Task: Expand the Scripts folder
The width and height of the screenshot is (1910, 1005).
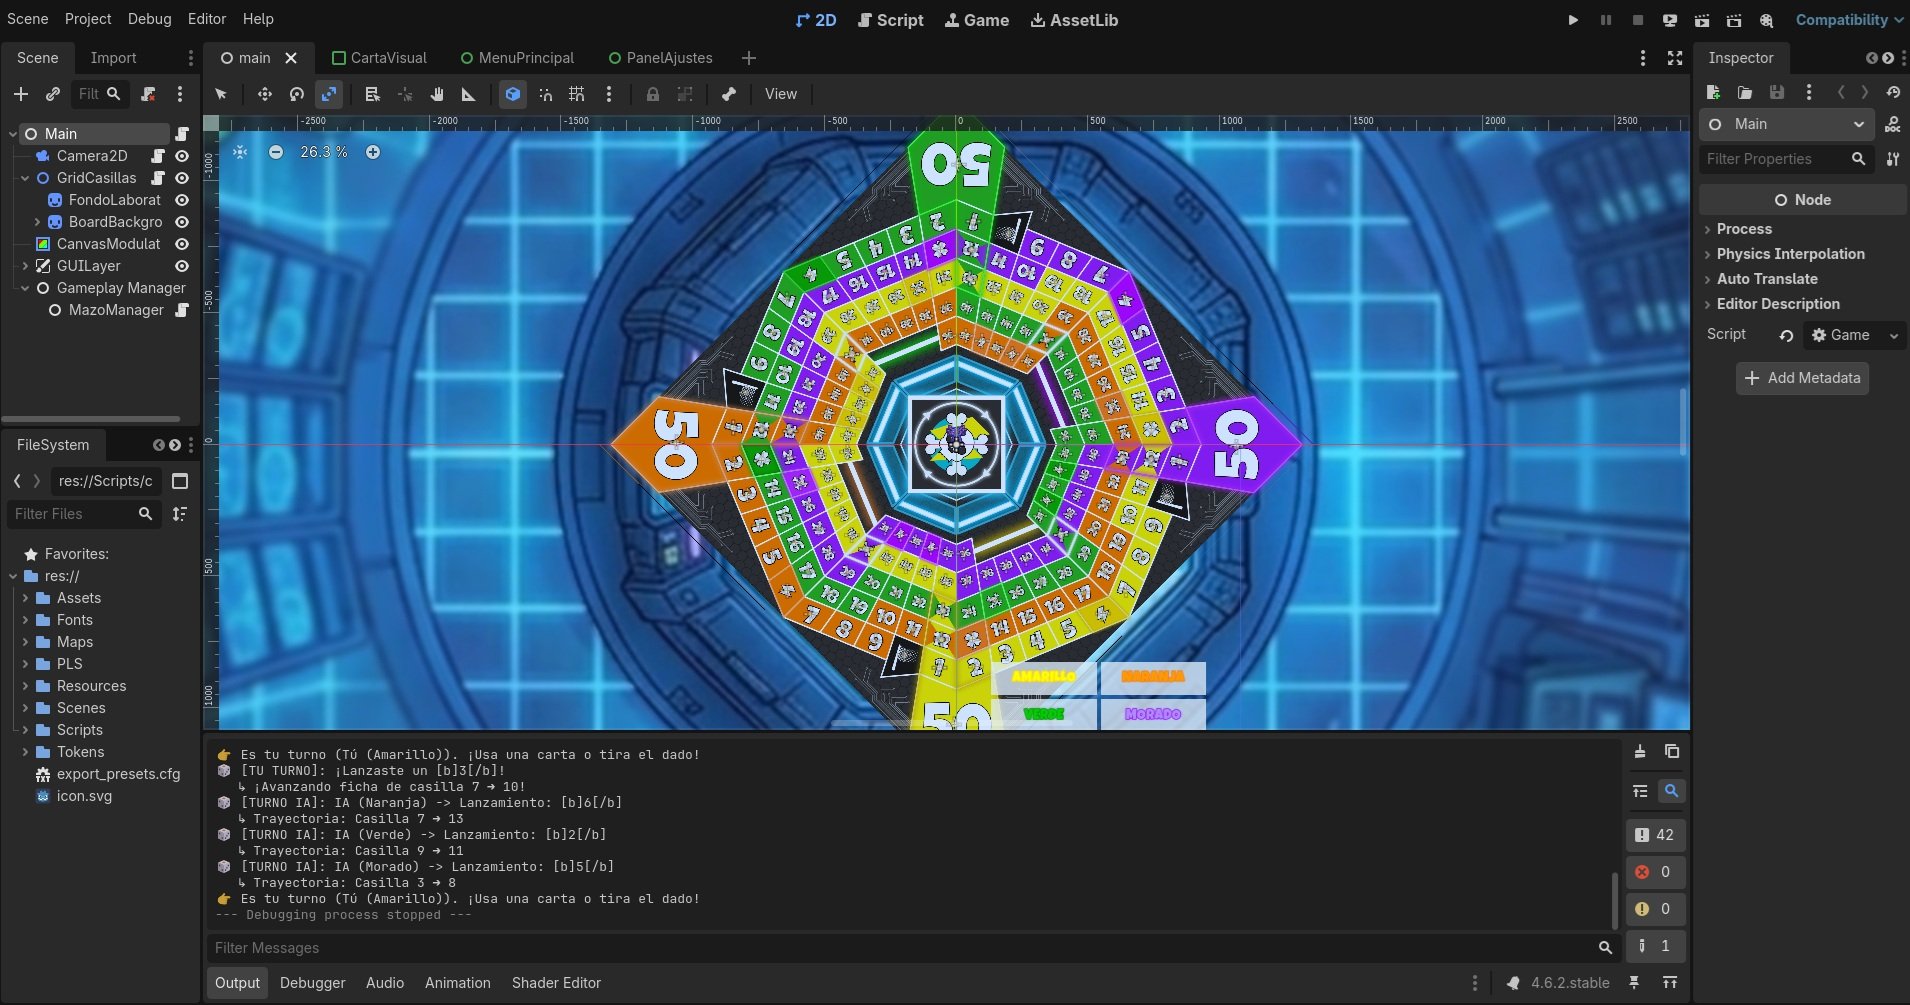Action: point(25,730)
